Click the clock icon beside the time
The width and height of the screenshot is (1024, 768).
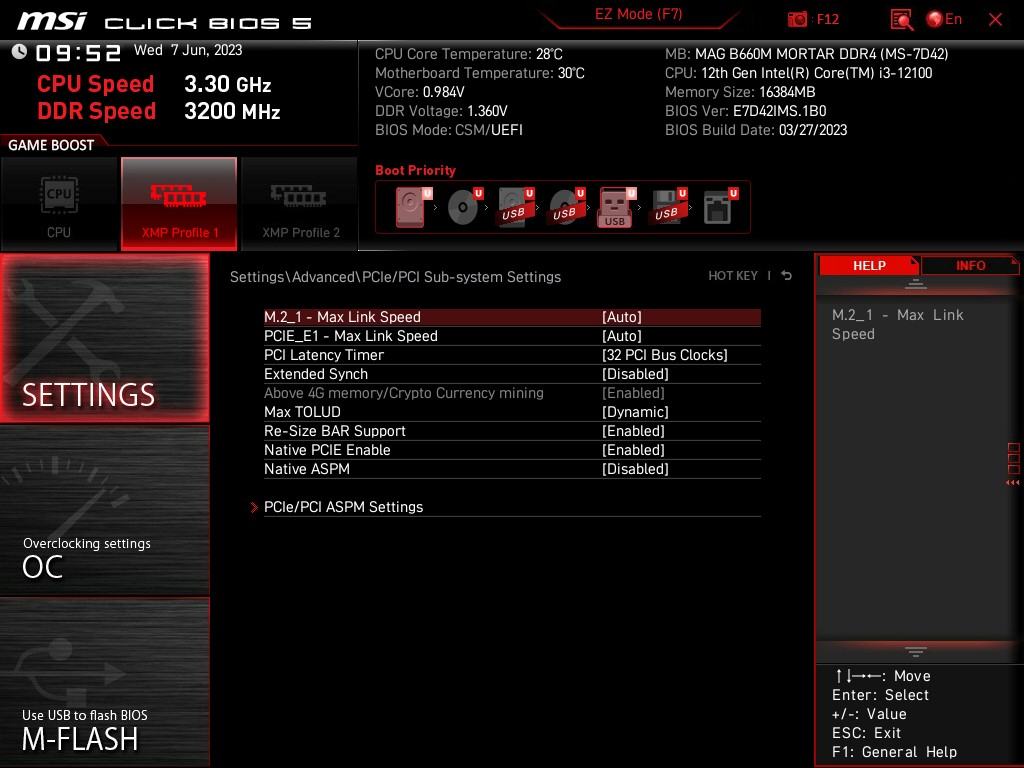tap(19, 52)
